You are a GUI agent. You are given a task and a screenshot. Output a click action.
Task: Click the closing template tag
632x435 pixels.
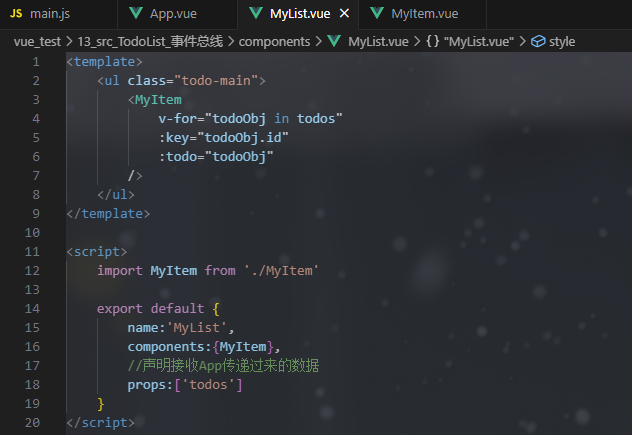[x=108, y=214]
